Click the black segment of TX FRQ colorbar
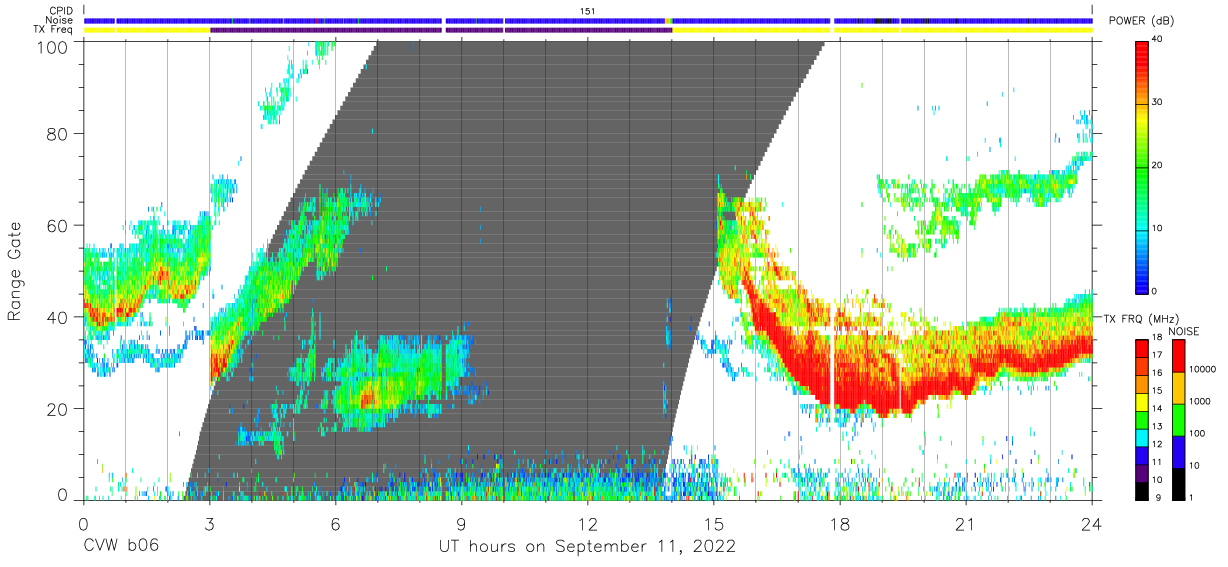The height and width of the screenshot is (567, 1228). [1144, 489]
